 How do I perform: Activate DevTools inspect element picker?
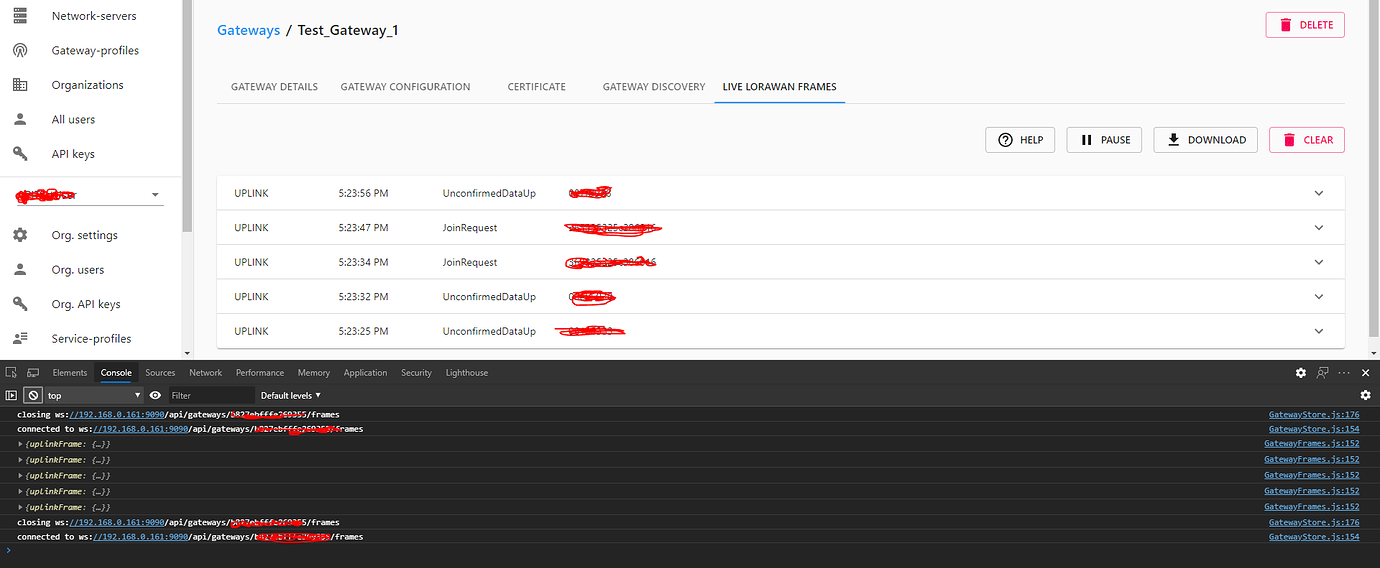click(11, 372)
